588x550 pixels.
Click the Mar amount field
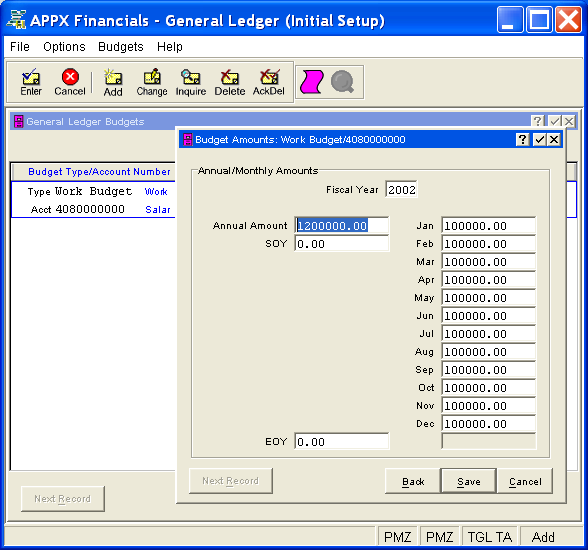(489, 262)
